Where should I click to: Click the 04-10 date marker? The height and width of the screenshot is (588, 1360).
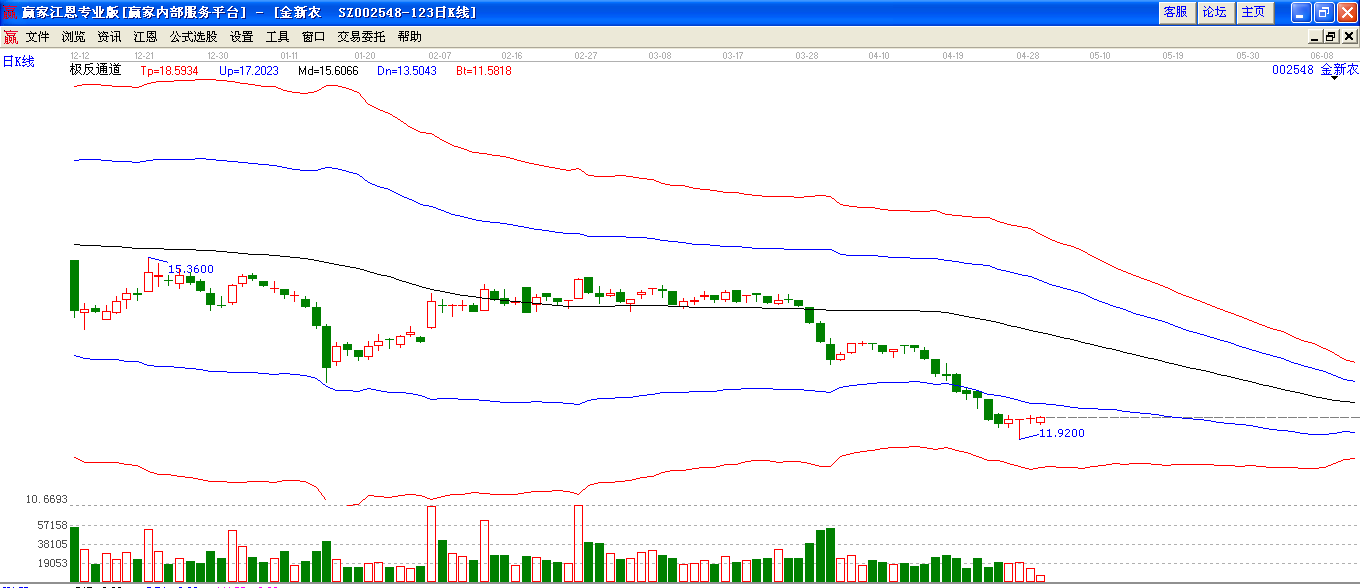click(x=879, y=55)
